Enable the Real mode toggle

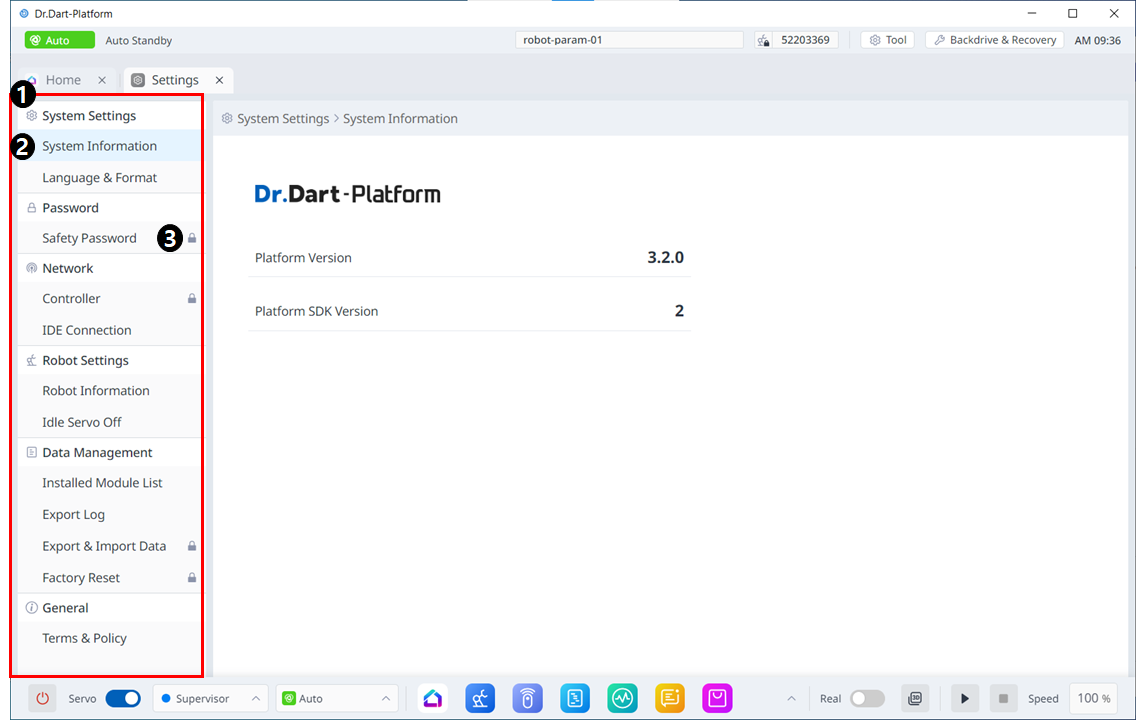pyautogui.click(x=867, y=698)
